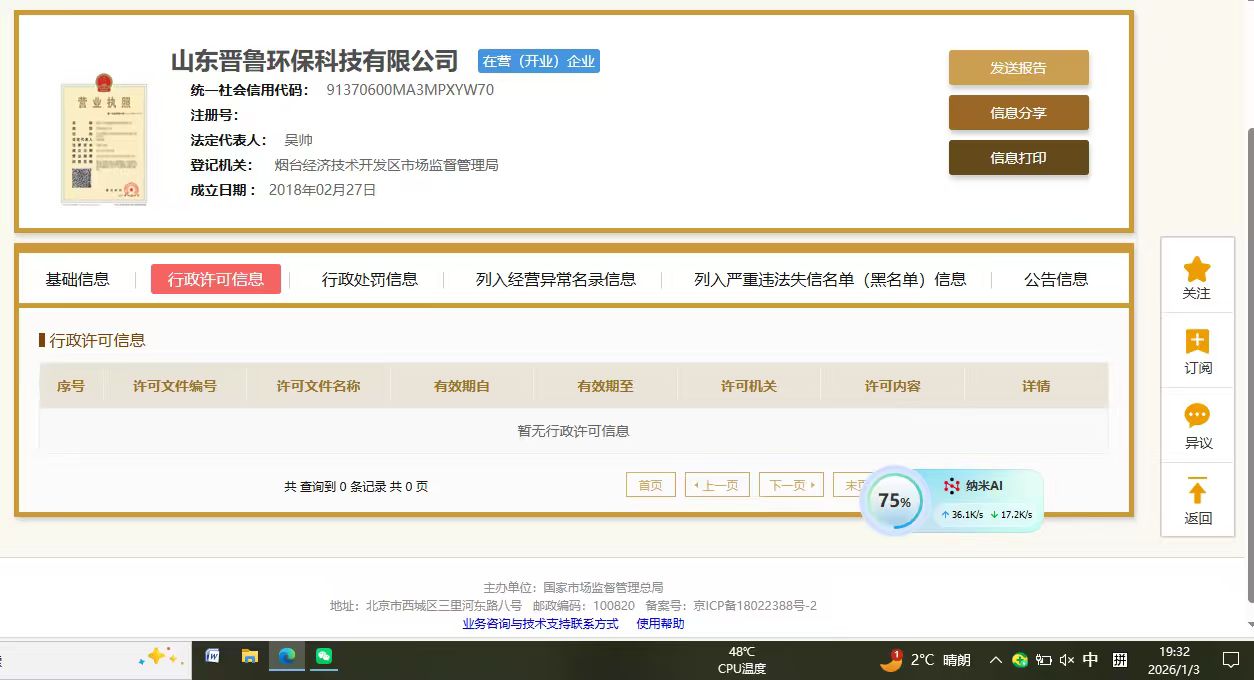Click the 发送报告 button

1018,68
